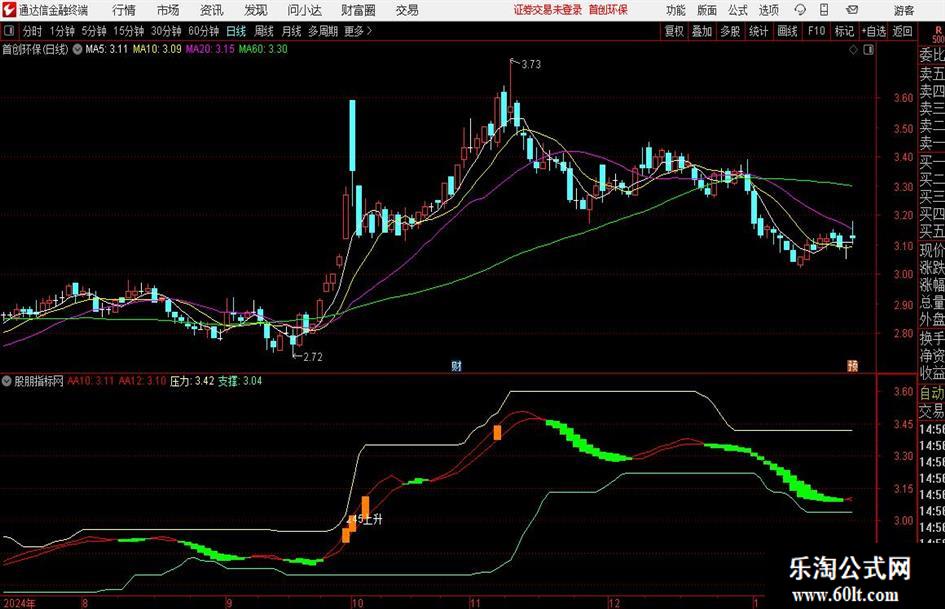Click the 复权 toolbar button
This screenshot has width=945, height=609.
[674, 31]
